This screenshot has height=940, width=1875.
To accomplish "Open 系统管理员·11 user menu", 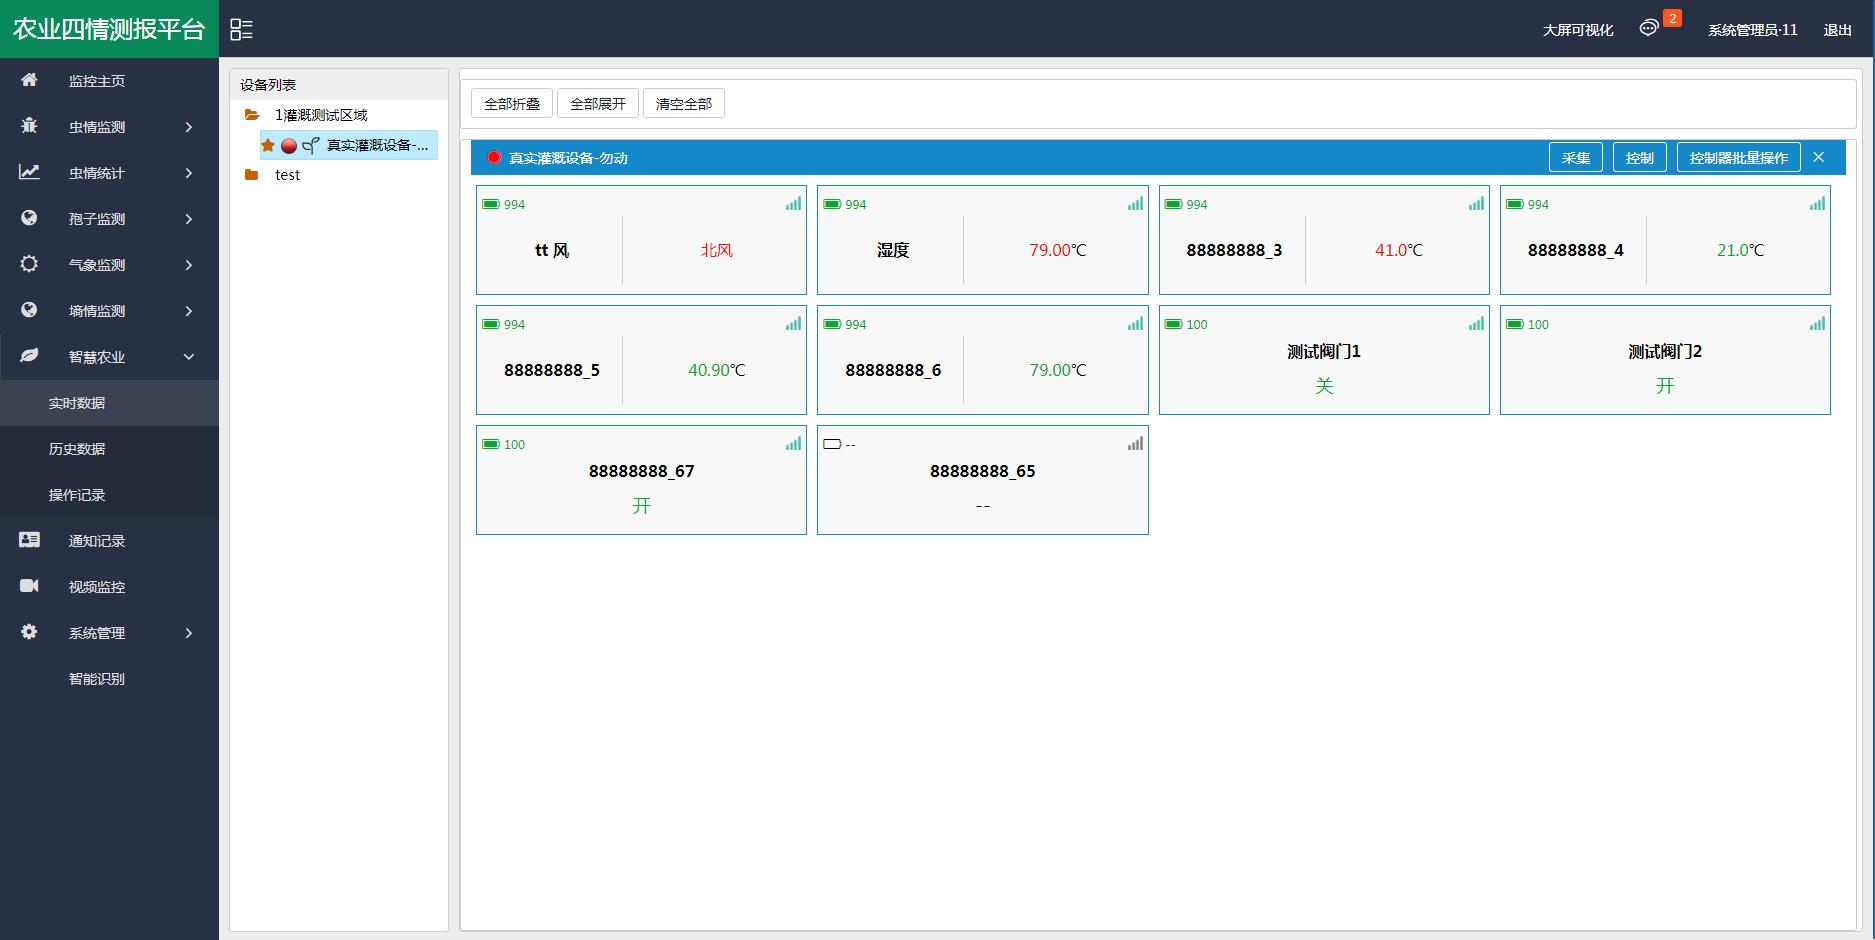I will tap(1753, 30).
